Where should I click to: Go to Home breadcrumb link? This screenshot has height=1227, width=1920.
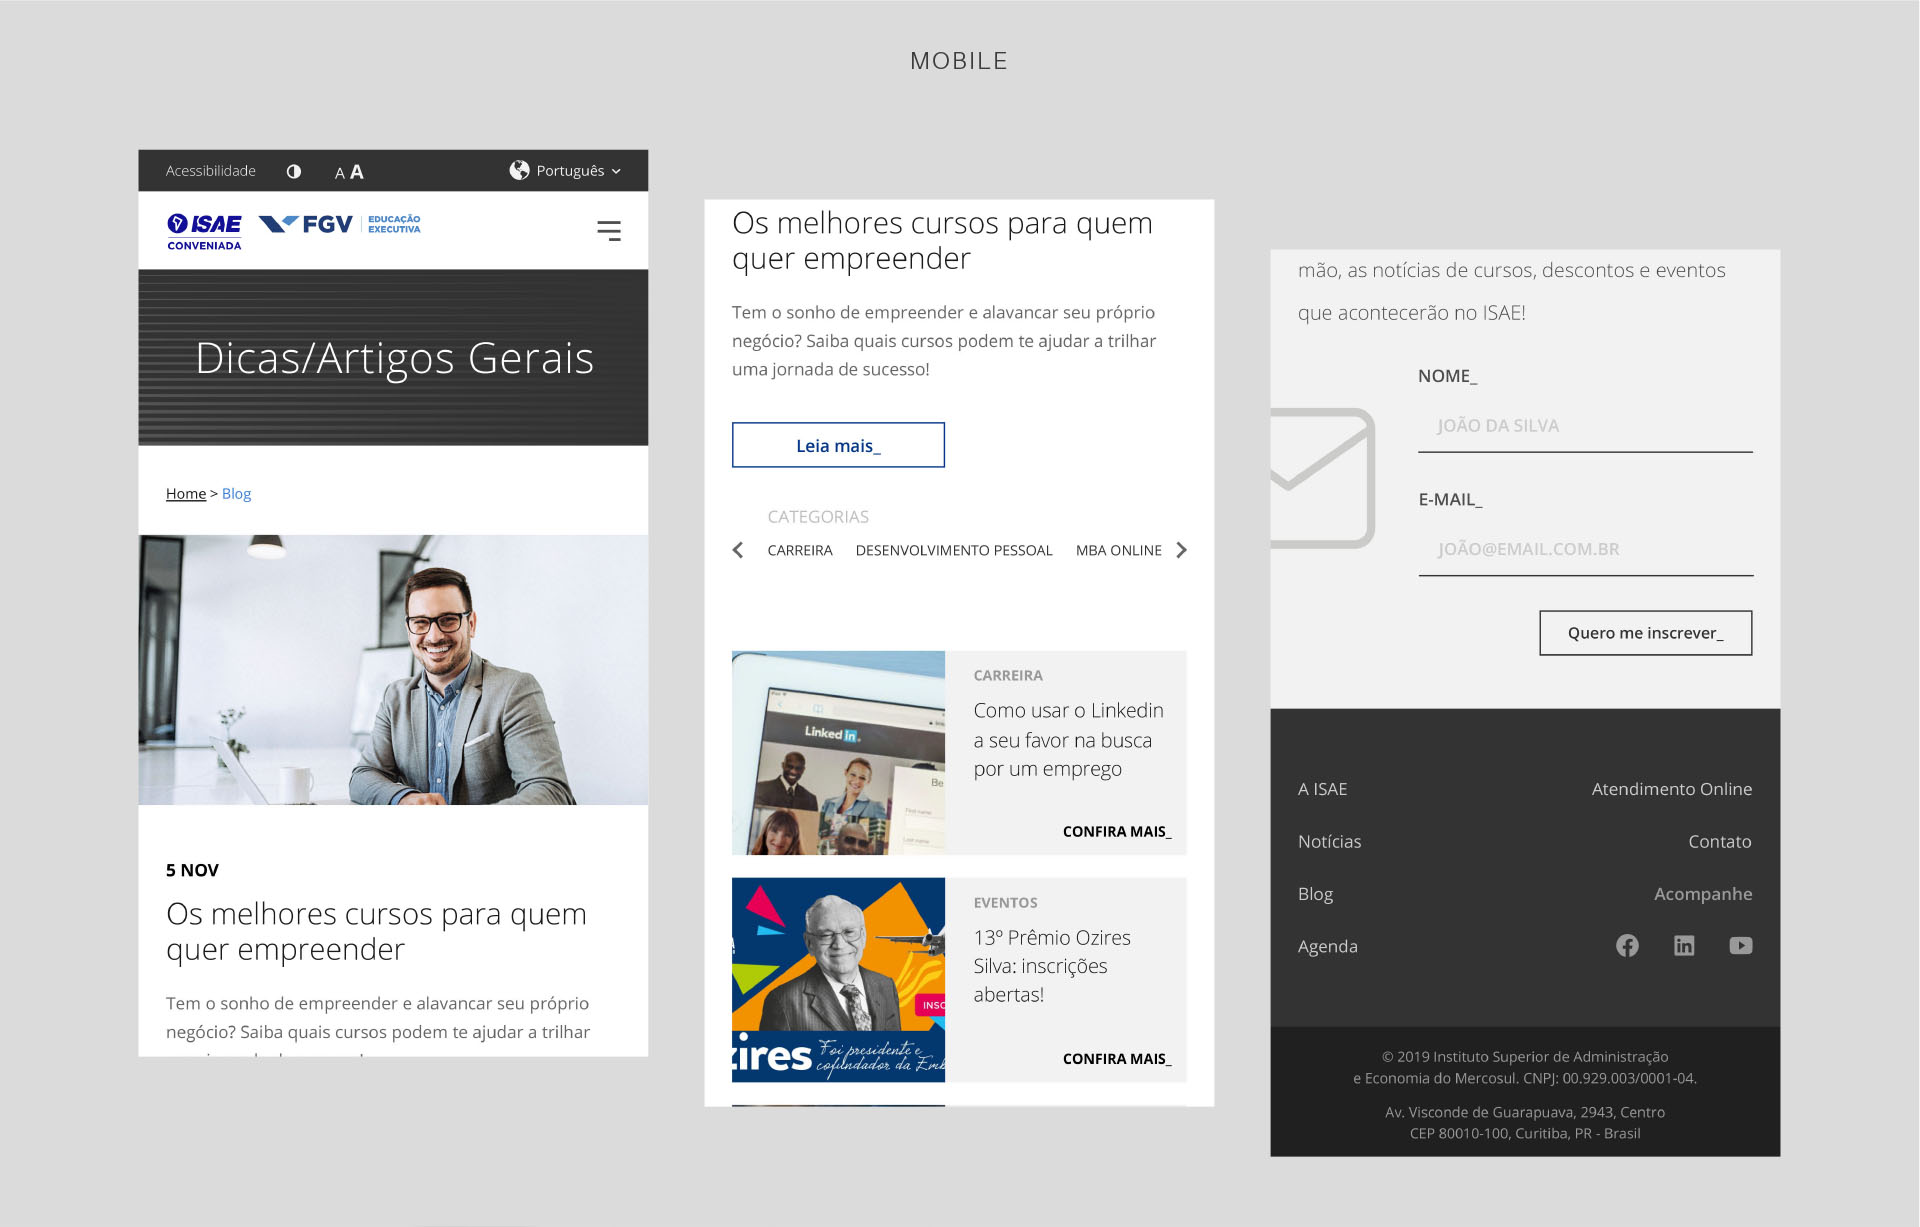185,494
